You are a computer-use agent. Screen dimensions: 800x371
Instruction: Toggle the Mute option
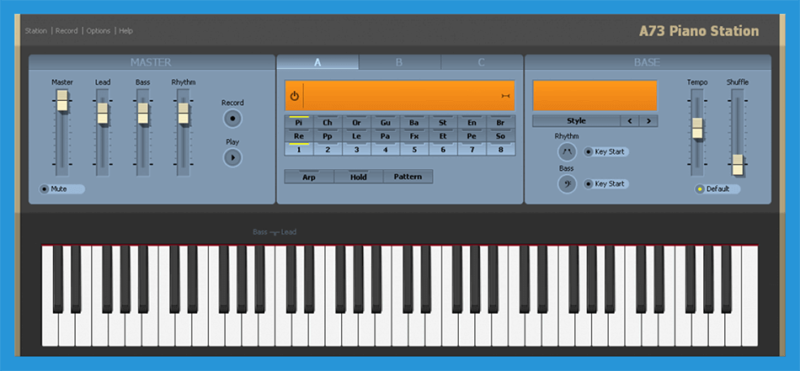[x=62, y=189]
